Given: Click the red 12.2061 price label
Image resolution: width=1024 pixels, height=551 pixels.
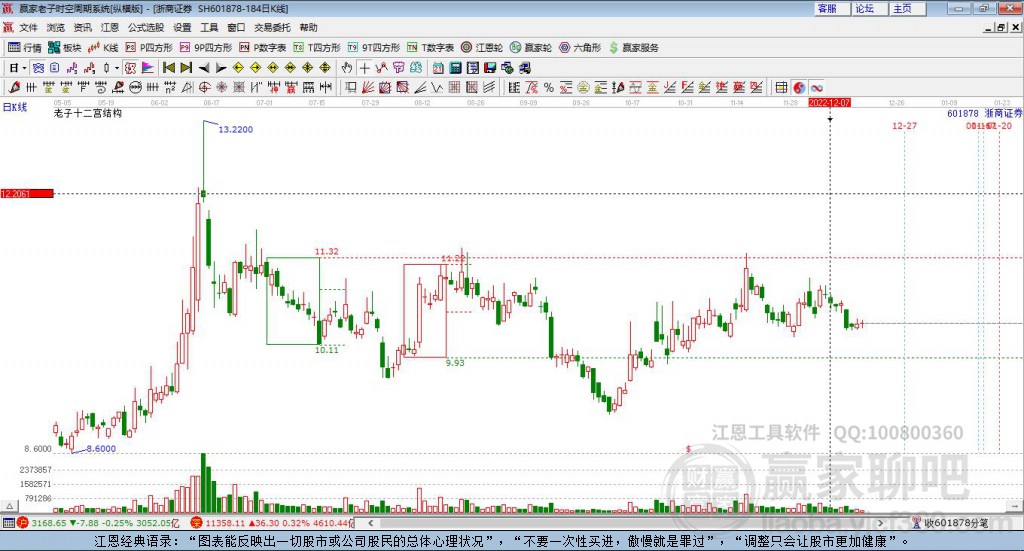Looking at the screenshot, I should pyautogui.click(x=27, y=193).
